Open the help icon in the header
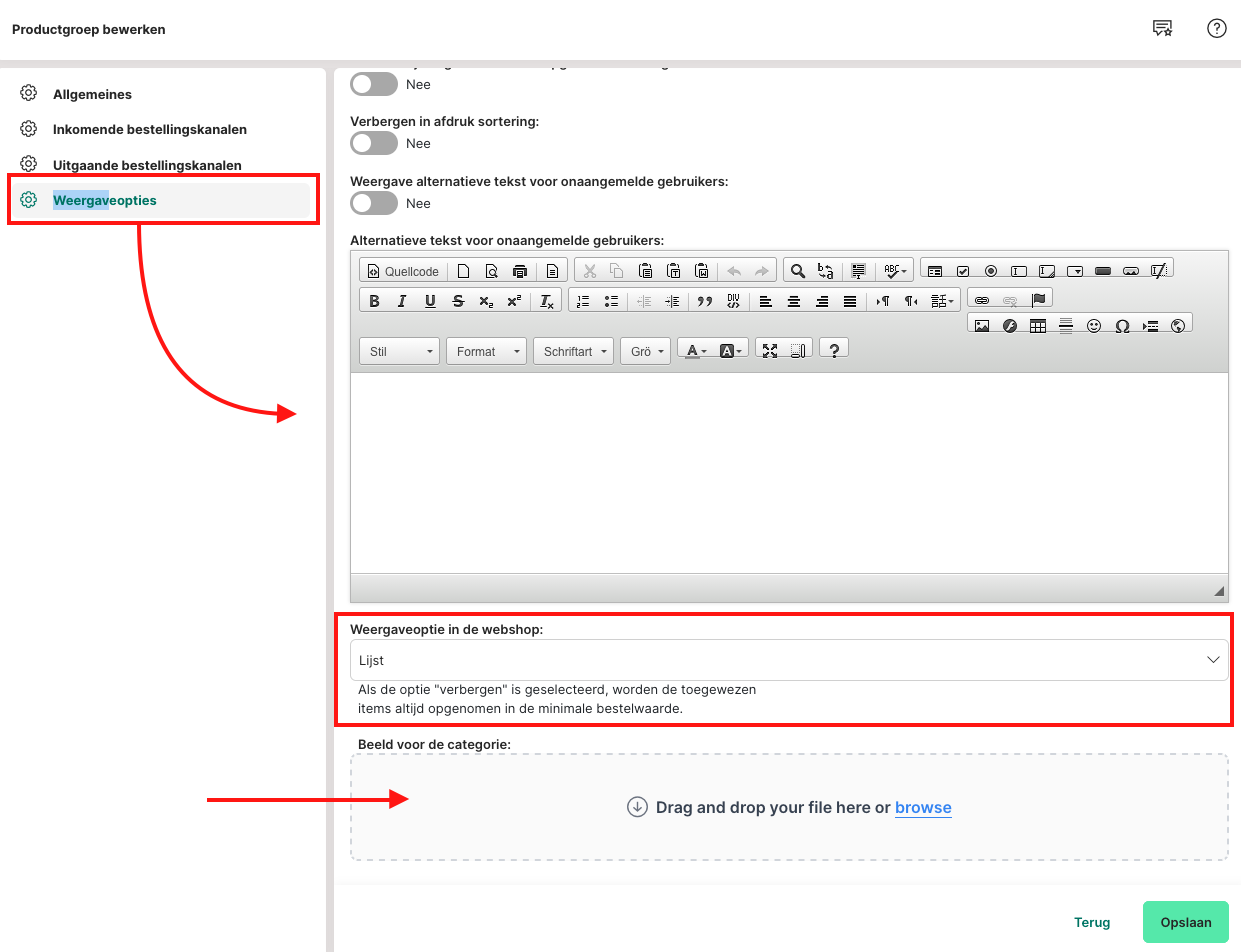Viewport: 1241px width, 952px height. 1216,28
